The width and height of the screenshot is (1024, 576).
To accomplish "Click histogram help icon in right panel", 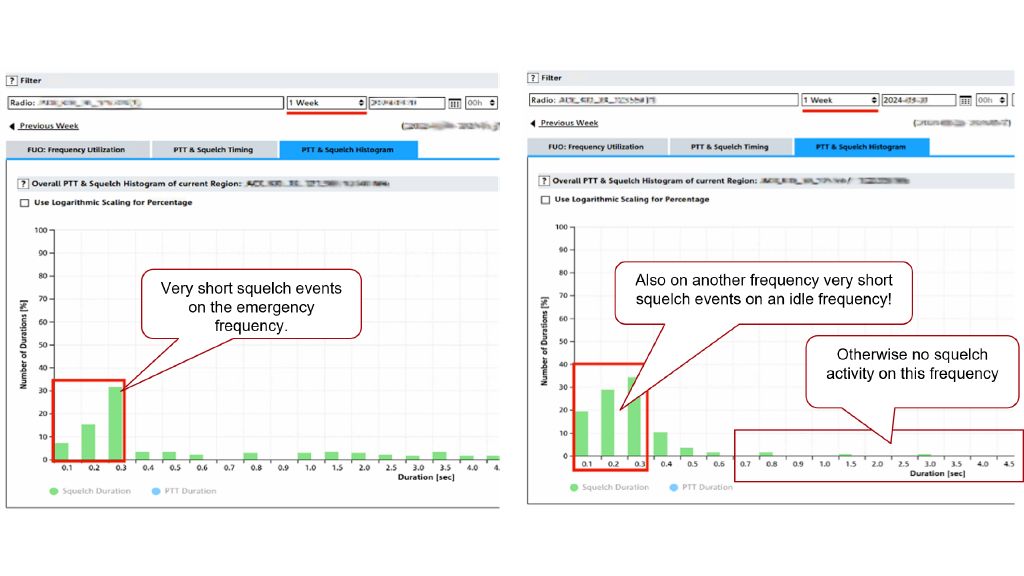I will 544,181.
